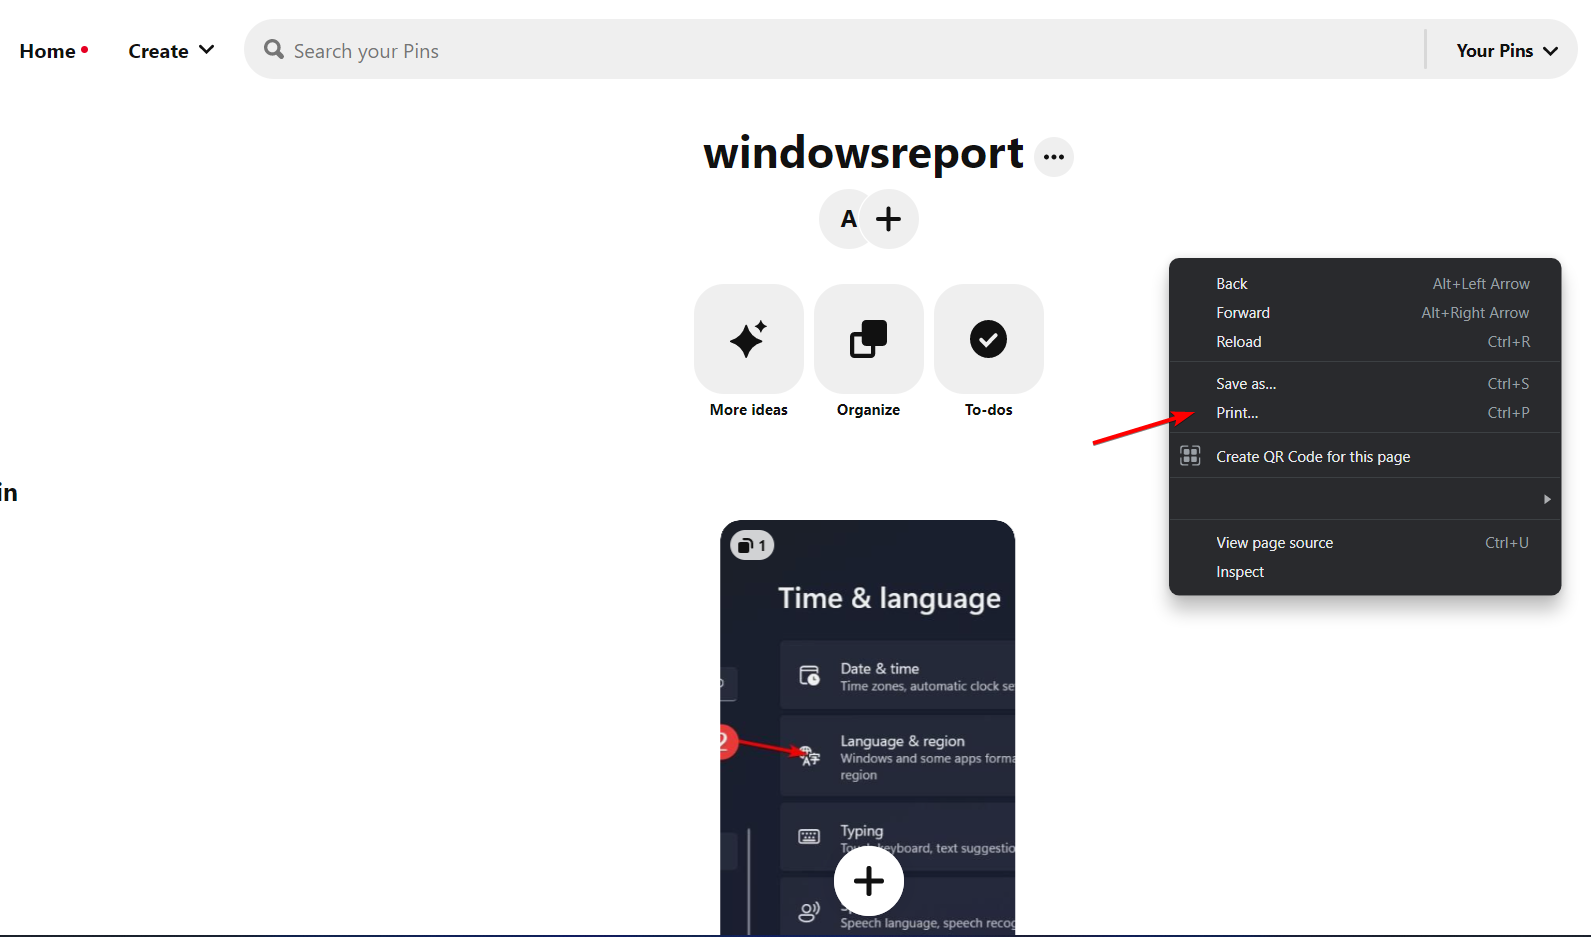Expand the Create dropdown

[171, 51]
